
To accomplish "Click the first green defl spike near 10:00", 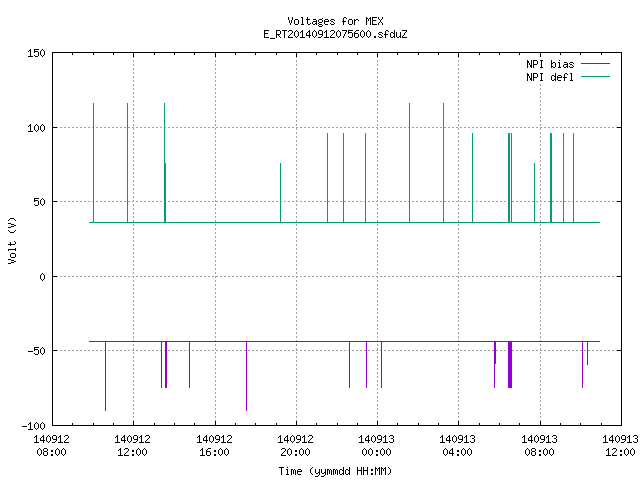I will click(x=93, y=163).
